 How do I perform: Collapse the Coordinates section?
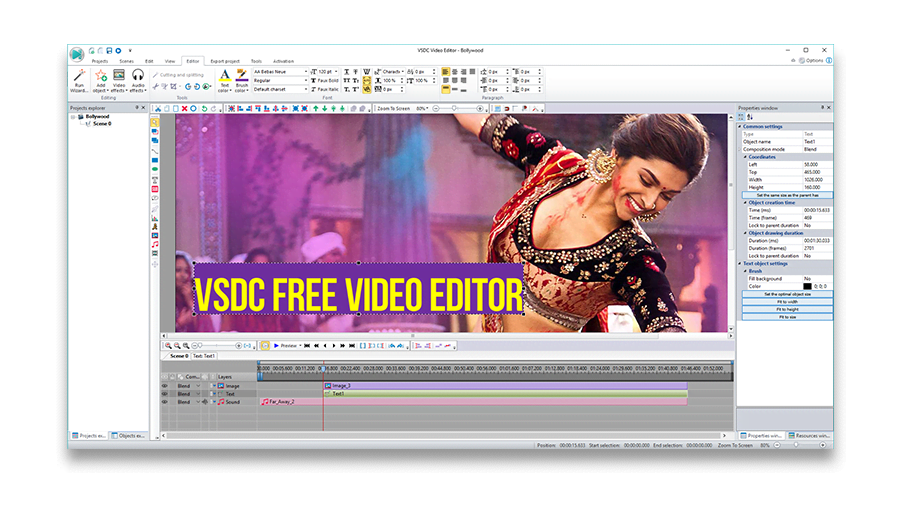(x=745, y=157)
